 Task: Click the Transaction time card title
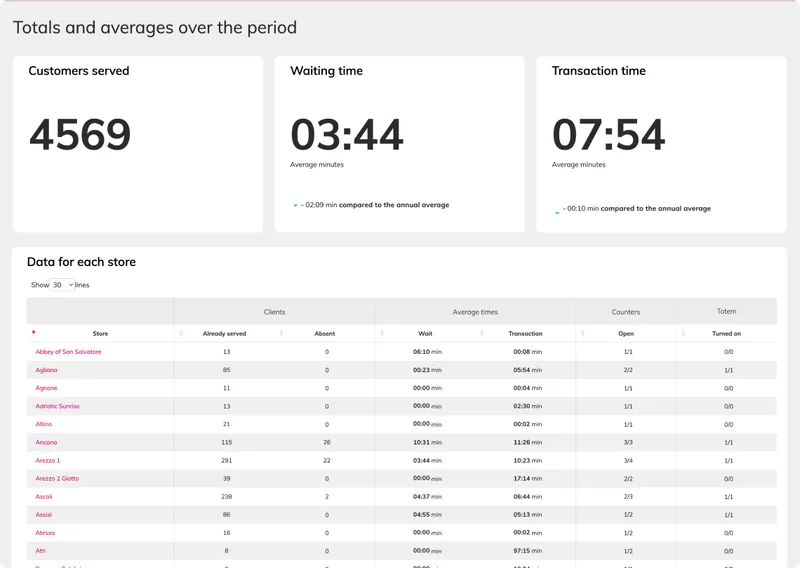pos(599,71)
